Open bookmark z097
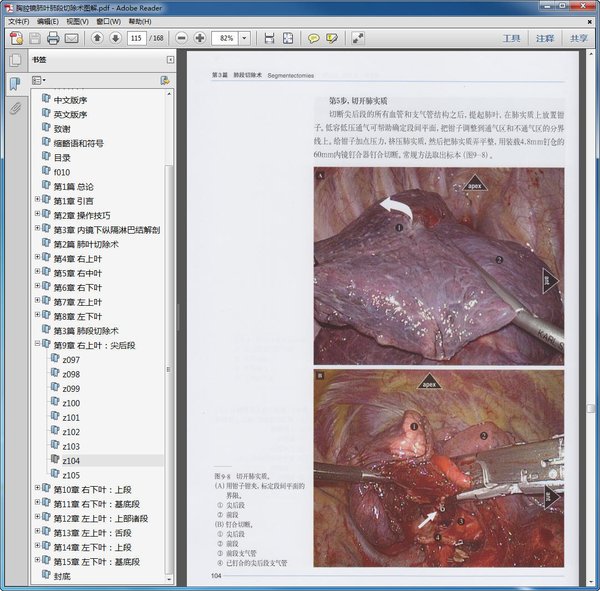 click(x=71, y=360)
